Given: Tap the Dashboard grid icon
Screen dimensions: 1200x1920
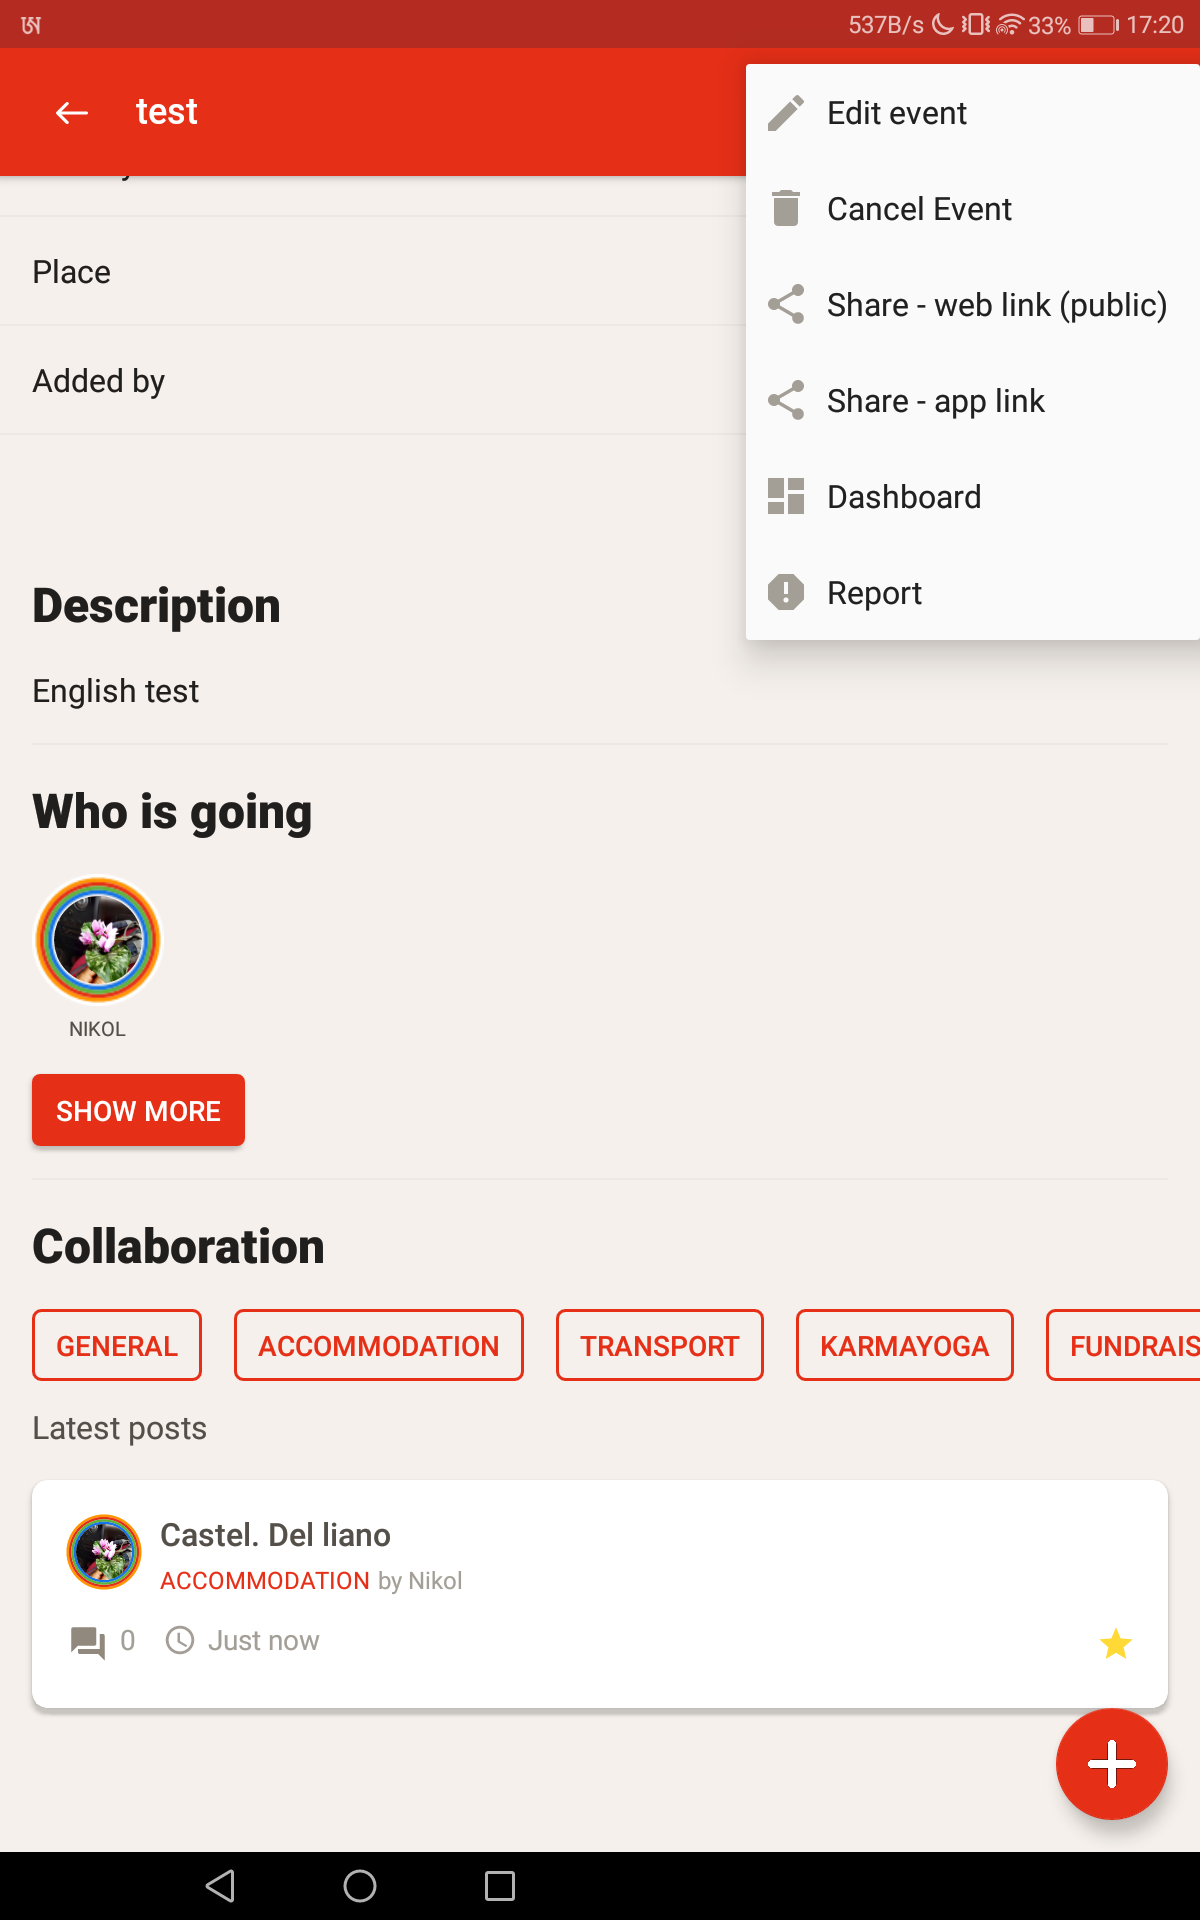Looking at the screenshot, I should pyautogui.click(x=786, y=496).
